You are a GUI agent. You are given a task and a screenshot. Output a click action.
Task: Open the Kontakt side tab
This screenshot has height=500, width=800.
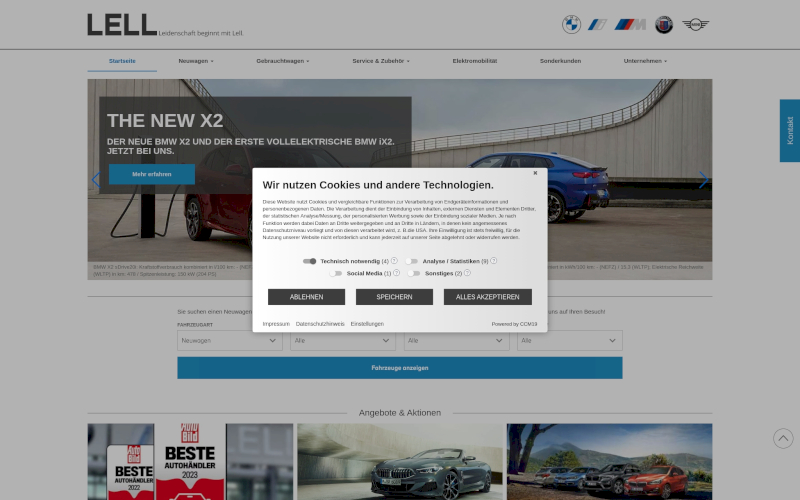coord(790,131)
